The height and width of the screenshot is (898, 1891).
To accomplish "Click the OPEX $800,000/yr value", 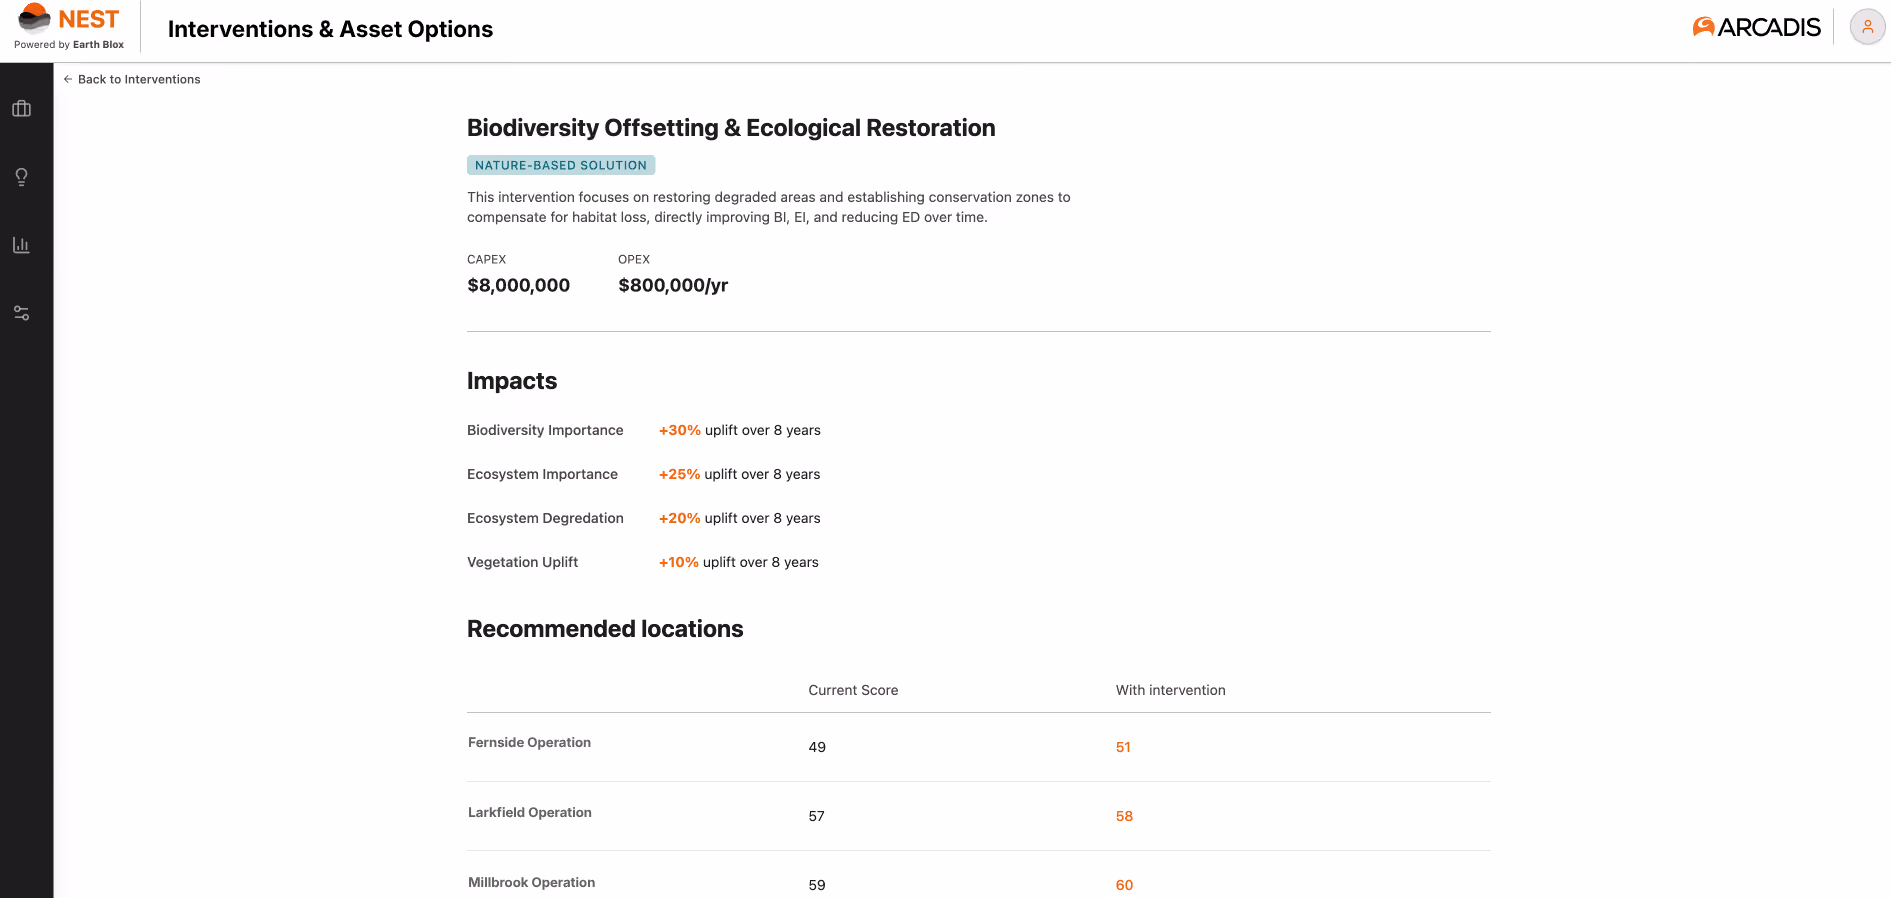I will pos(673,285).
